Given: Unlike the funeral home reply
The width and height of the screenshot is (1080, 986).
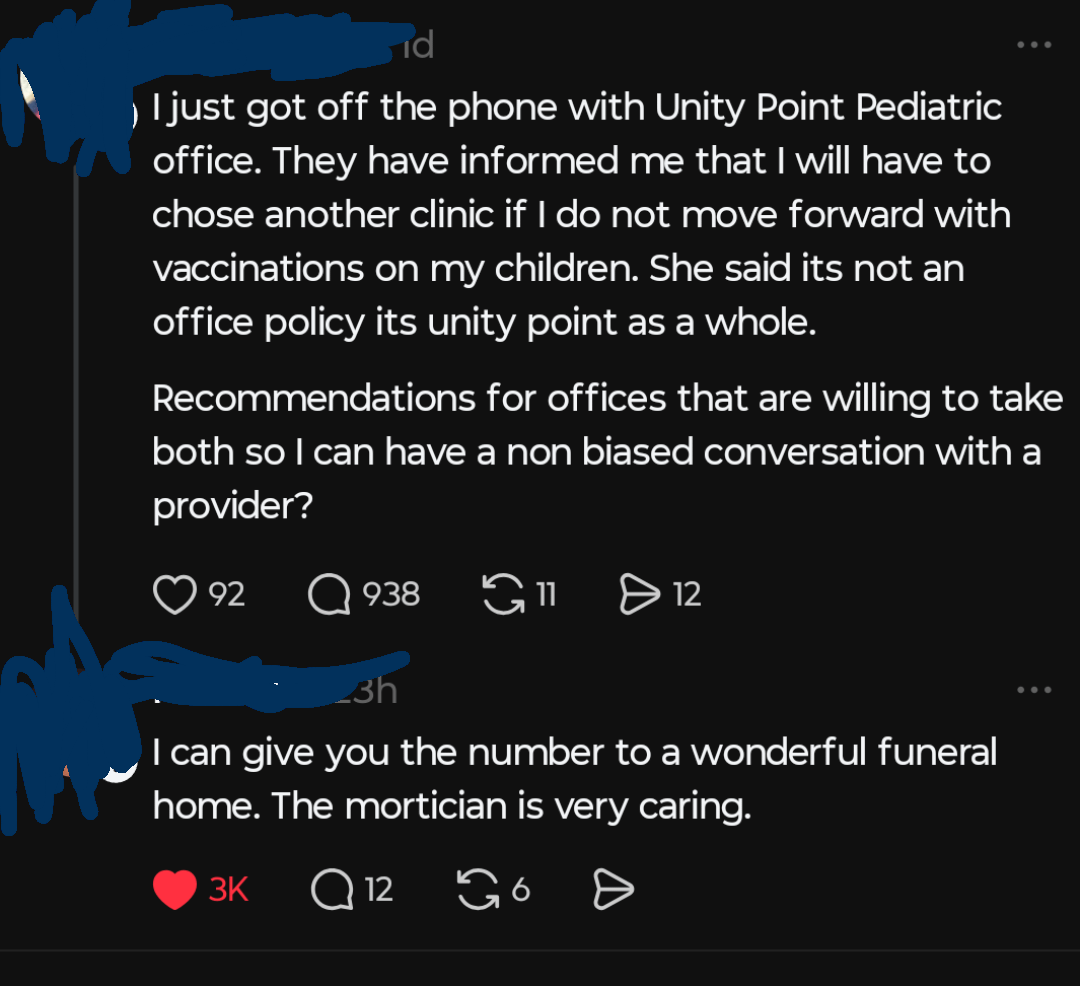Looking at the screenshot, I should pos(175,889).
